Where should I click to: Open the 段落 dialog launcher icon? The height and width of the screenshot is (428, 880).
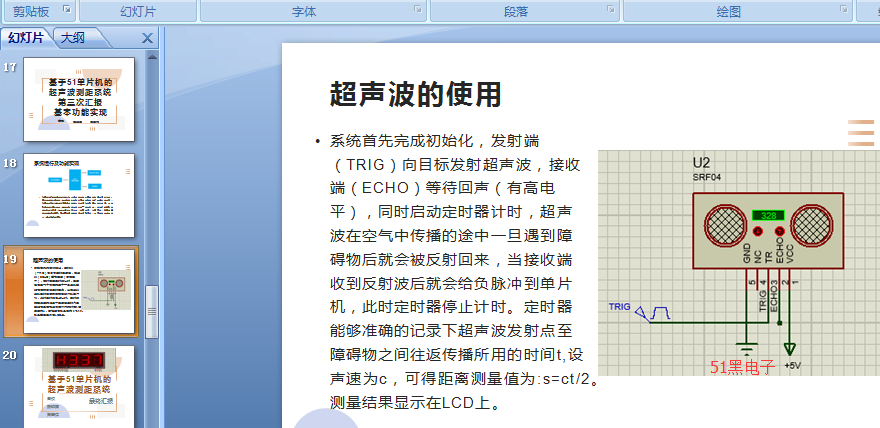(x=610, y=9)
